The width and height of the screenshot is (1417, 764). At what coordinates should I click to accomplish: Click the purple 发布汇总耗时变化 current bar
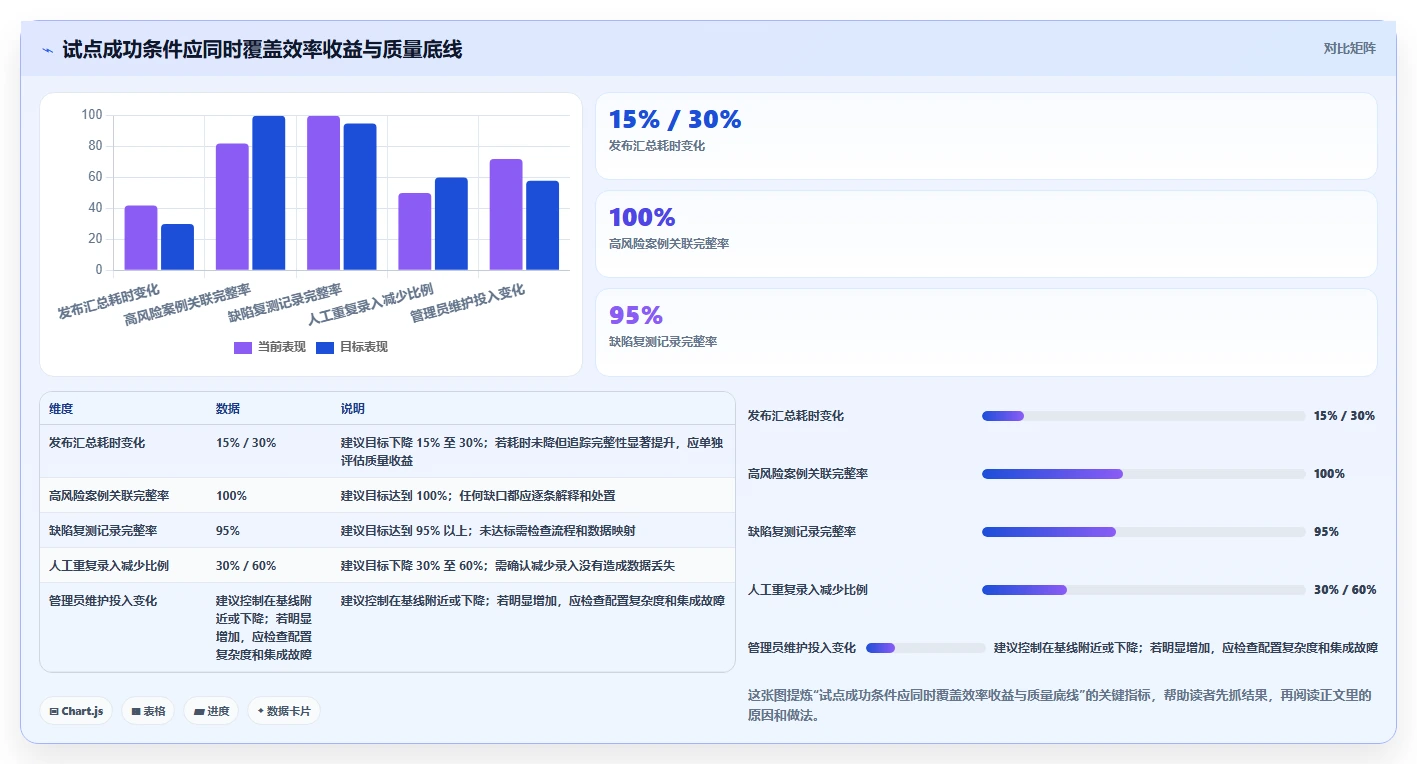click(x=141, y=238)
